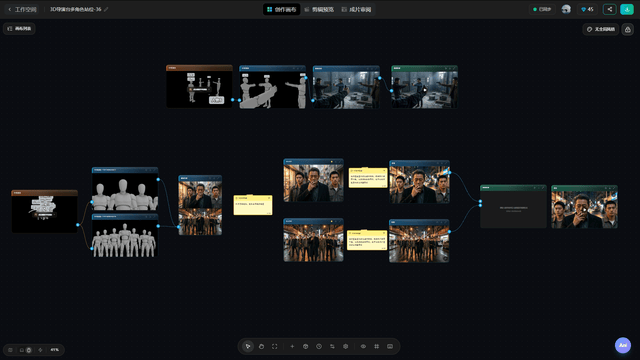This screenshot has height=360, width=640.
Task: Click the tag button beside the upload icon
Action: click(601, 29)
